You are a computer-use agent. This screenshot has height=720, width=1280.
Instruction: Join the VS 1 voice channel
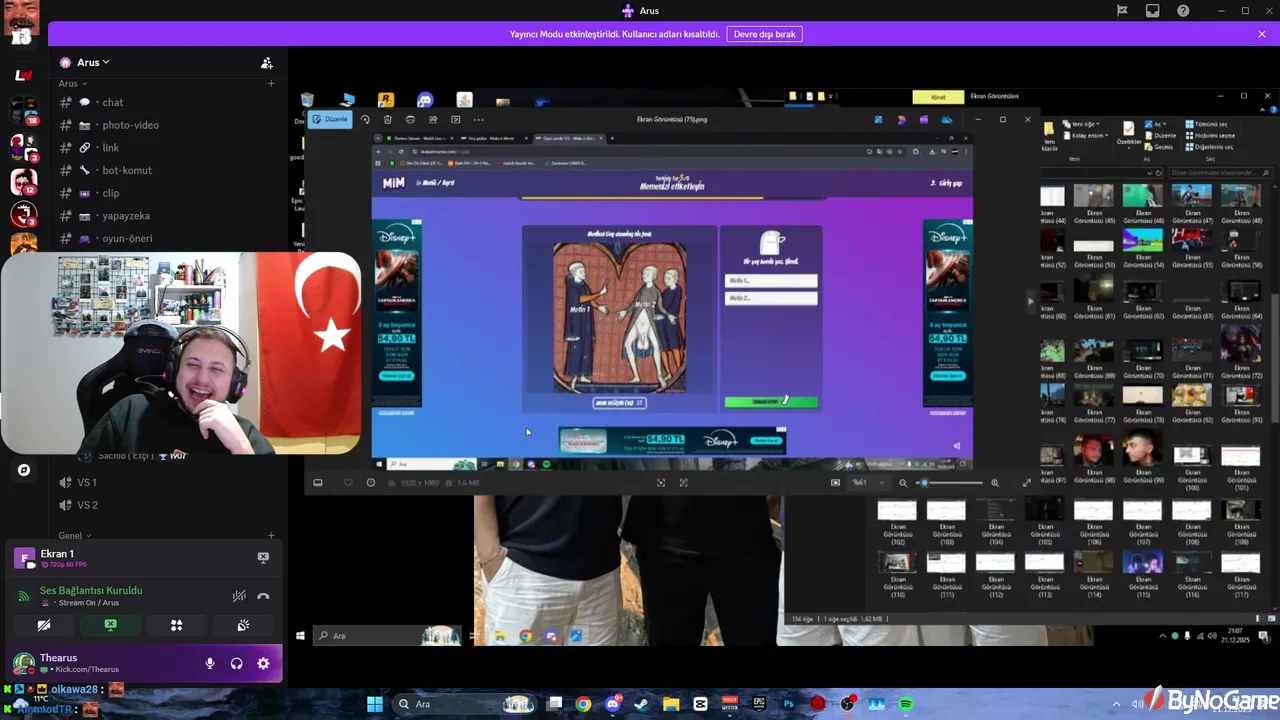(167, 482)
